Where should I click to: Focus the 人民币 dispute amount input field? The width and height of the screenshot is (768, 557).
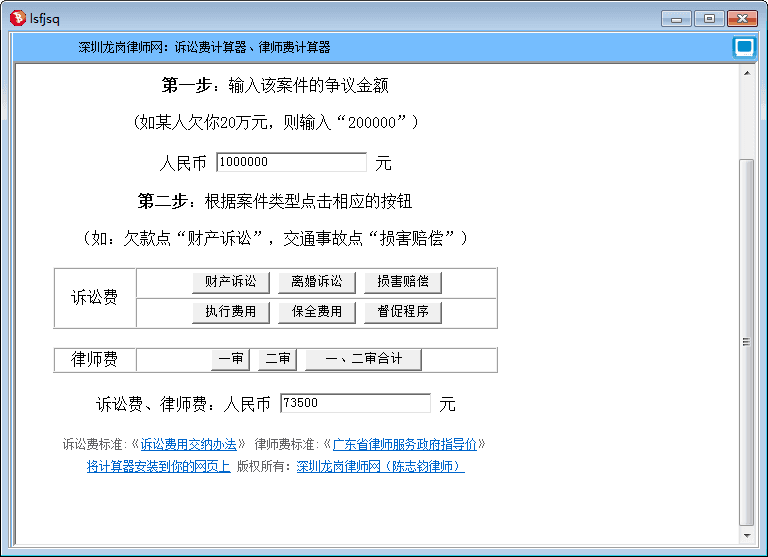(x=291, y=162)
